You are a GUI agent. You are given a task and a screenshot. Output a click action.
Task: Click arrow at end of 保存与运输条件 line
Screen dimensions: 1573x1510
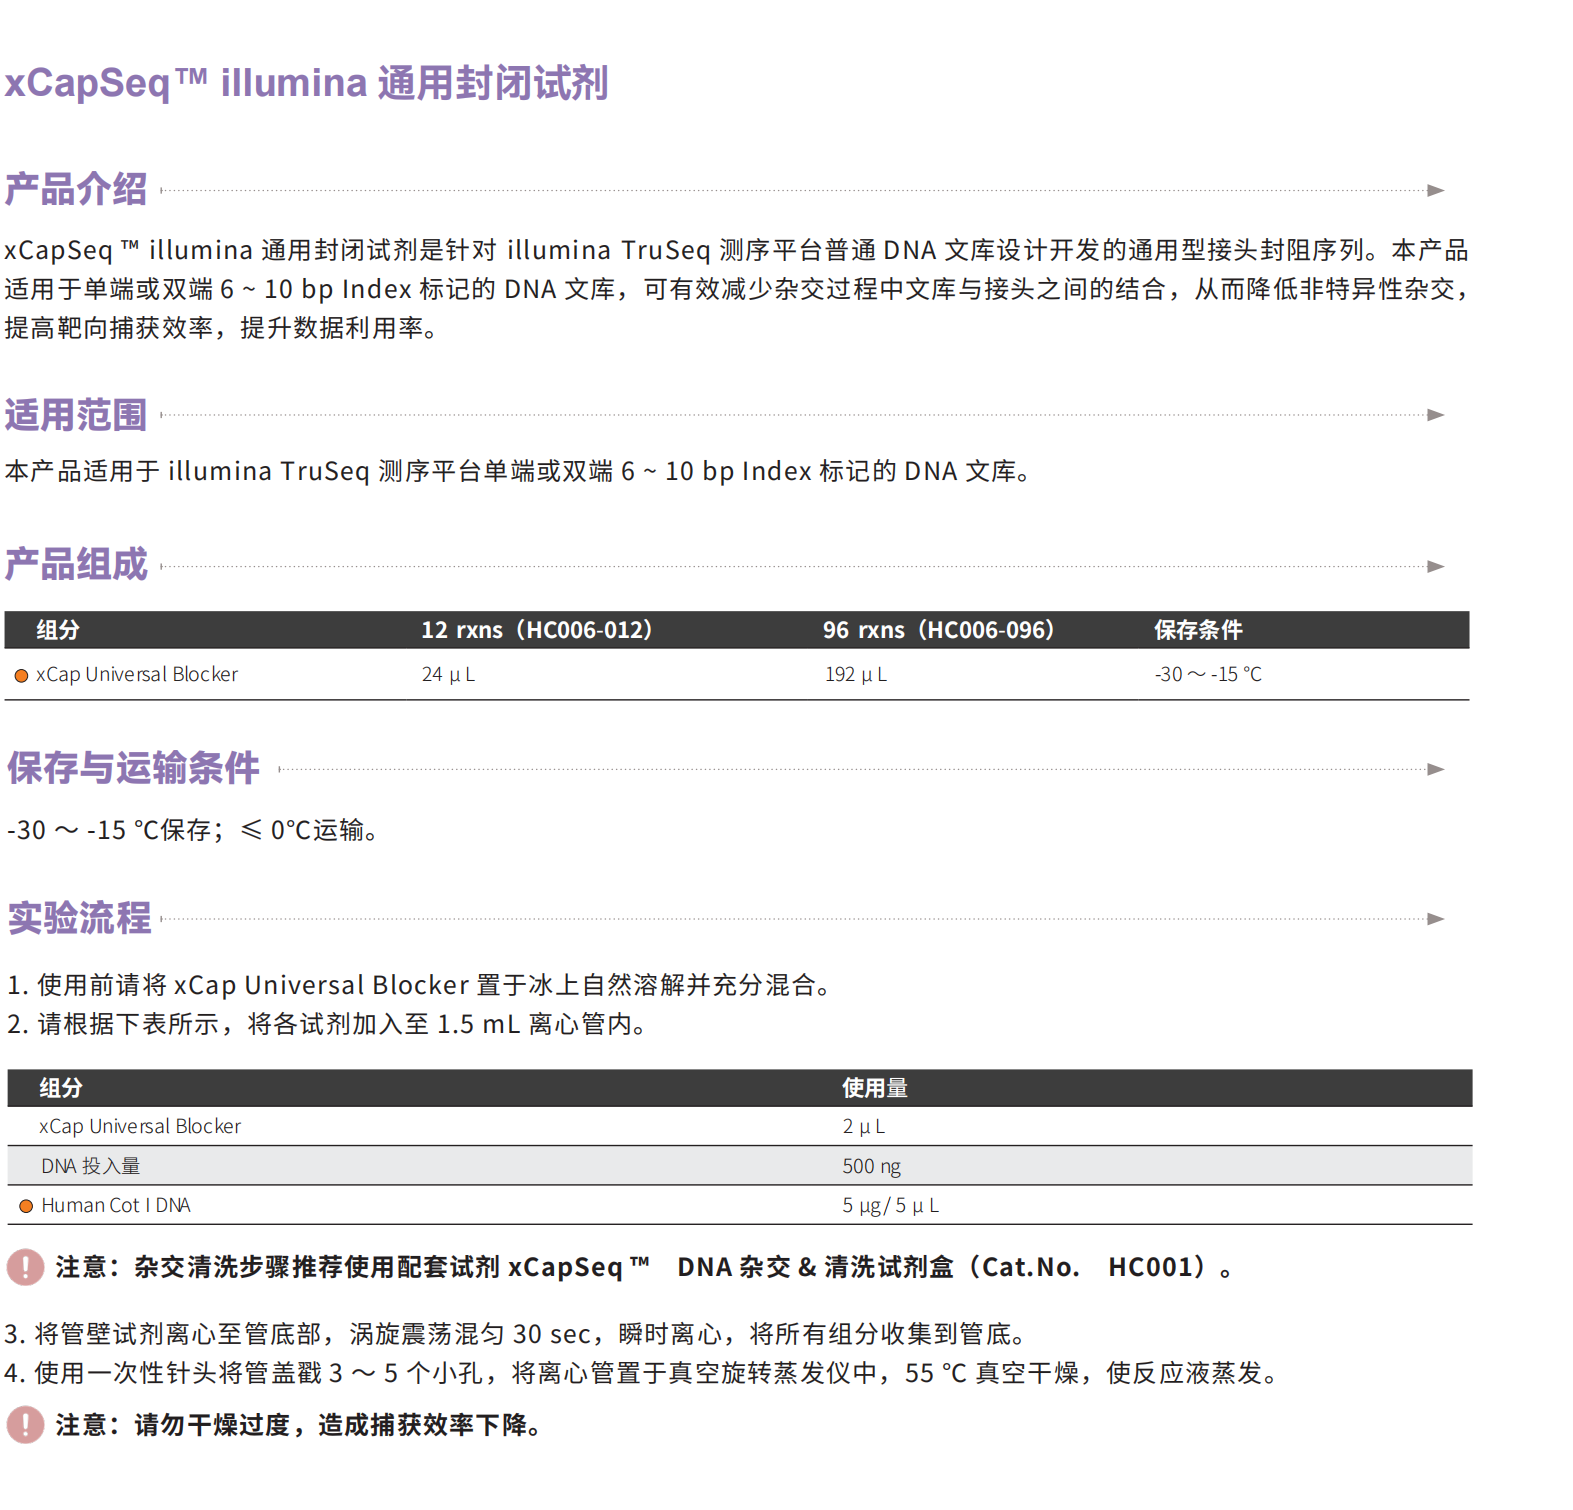1436,769
